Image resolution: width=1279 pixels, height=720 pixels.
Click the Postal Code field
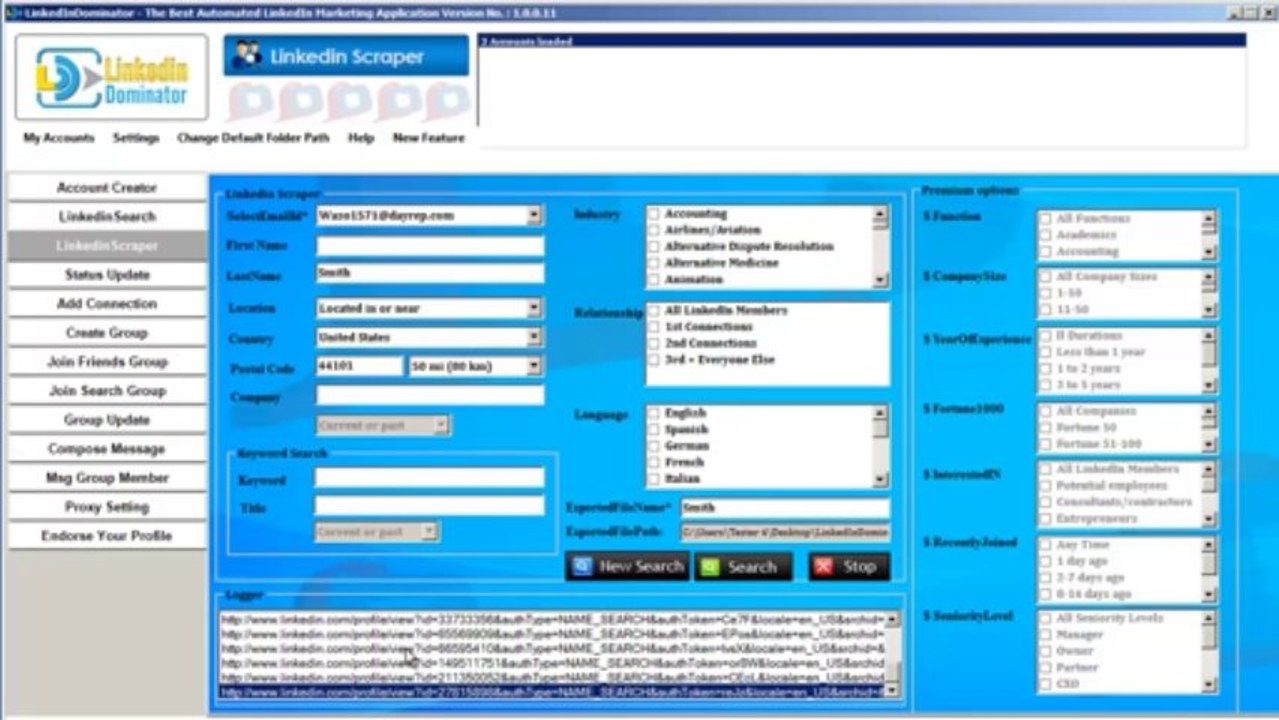click(360, 367)
